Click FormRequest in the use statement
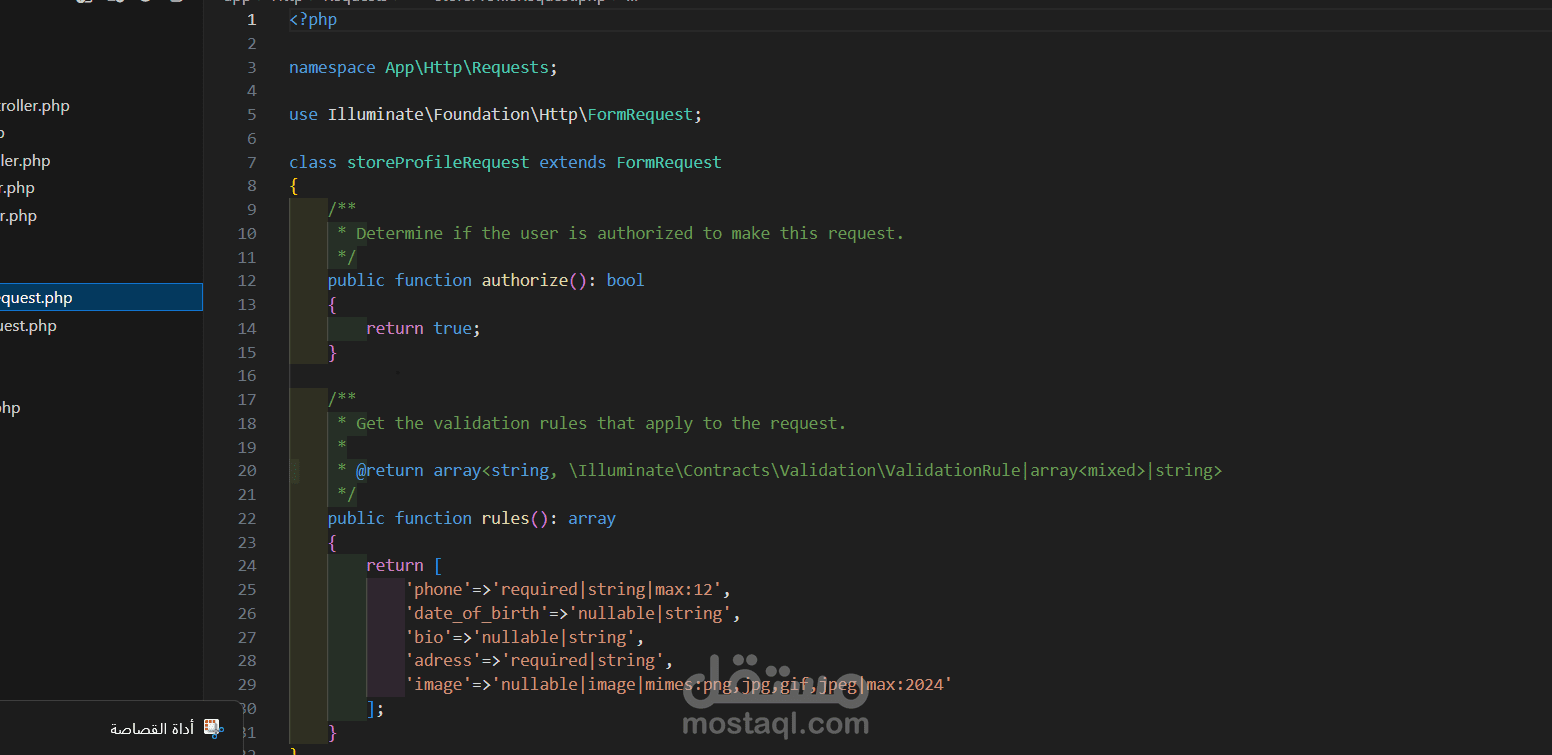Image resolution: width=1552 pixels, height=755 pixels. pyautogui.click(x=640, y=115)
